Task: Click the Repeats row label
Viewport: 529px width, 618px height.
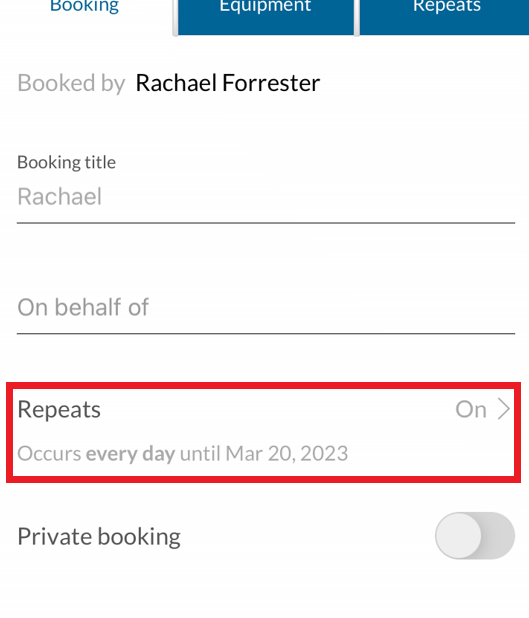Action: [x=59, y=410]
